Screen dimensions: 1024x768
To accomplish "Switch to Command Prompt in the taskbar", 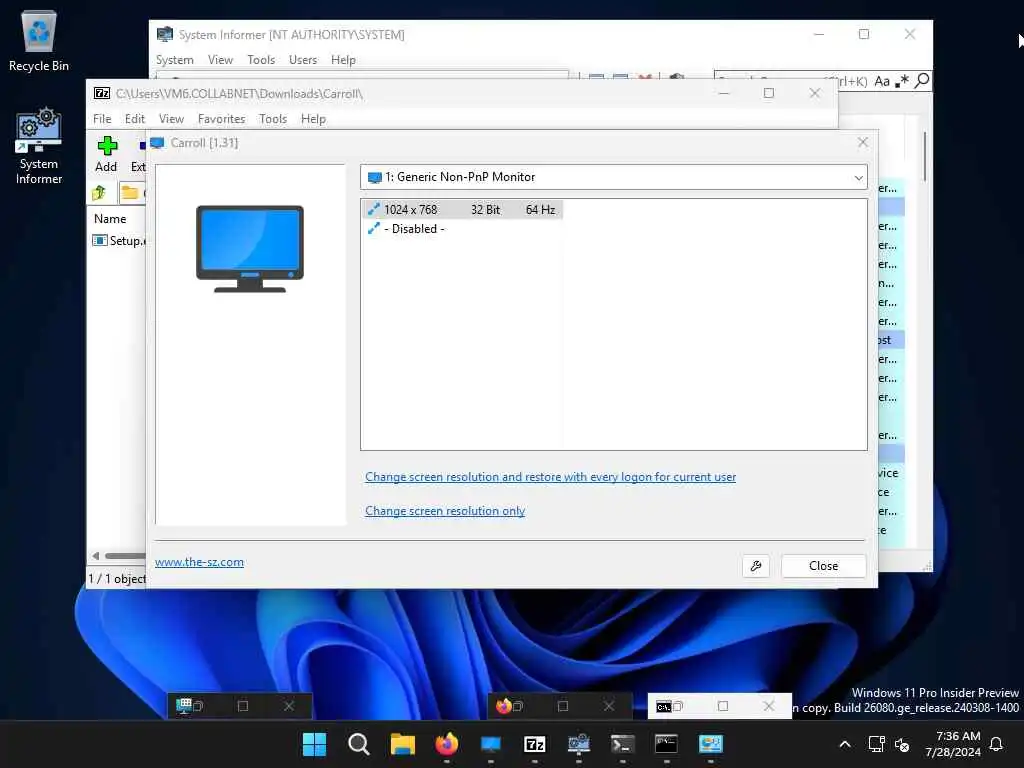I will click(x=666, y=744).
